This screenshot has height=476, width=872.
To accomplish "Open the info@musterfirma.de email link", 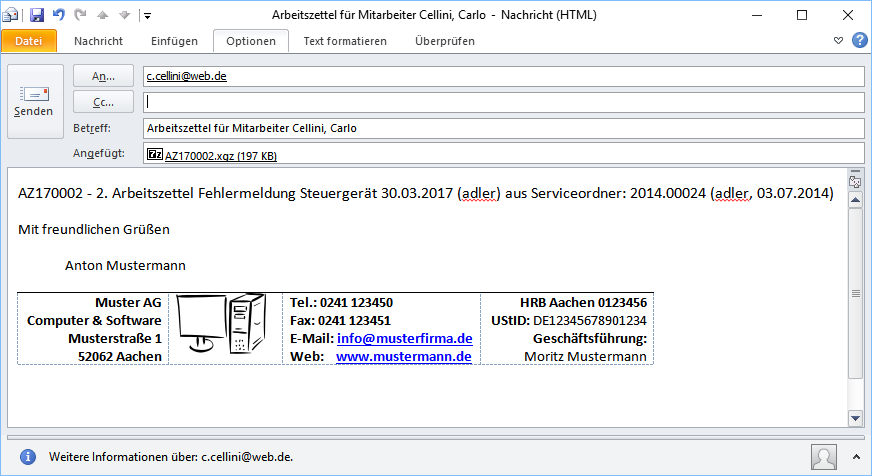I will [404, 338].
